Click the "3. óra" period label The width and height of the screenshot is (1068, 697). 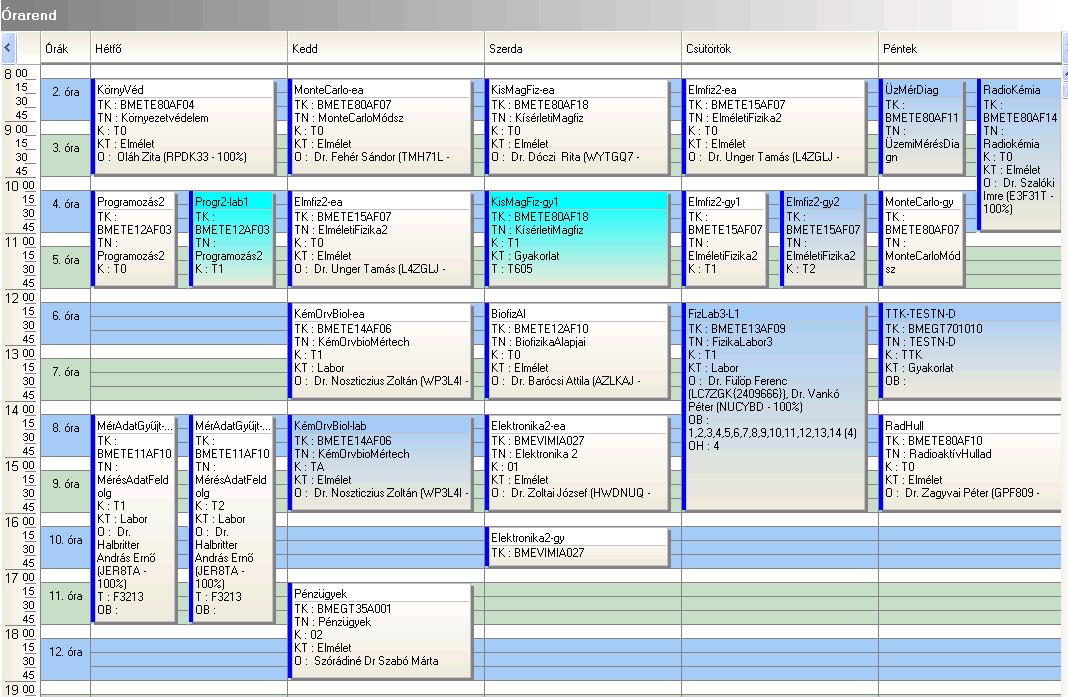[65, 148]
